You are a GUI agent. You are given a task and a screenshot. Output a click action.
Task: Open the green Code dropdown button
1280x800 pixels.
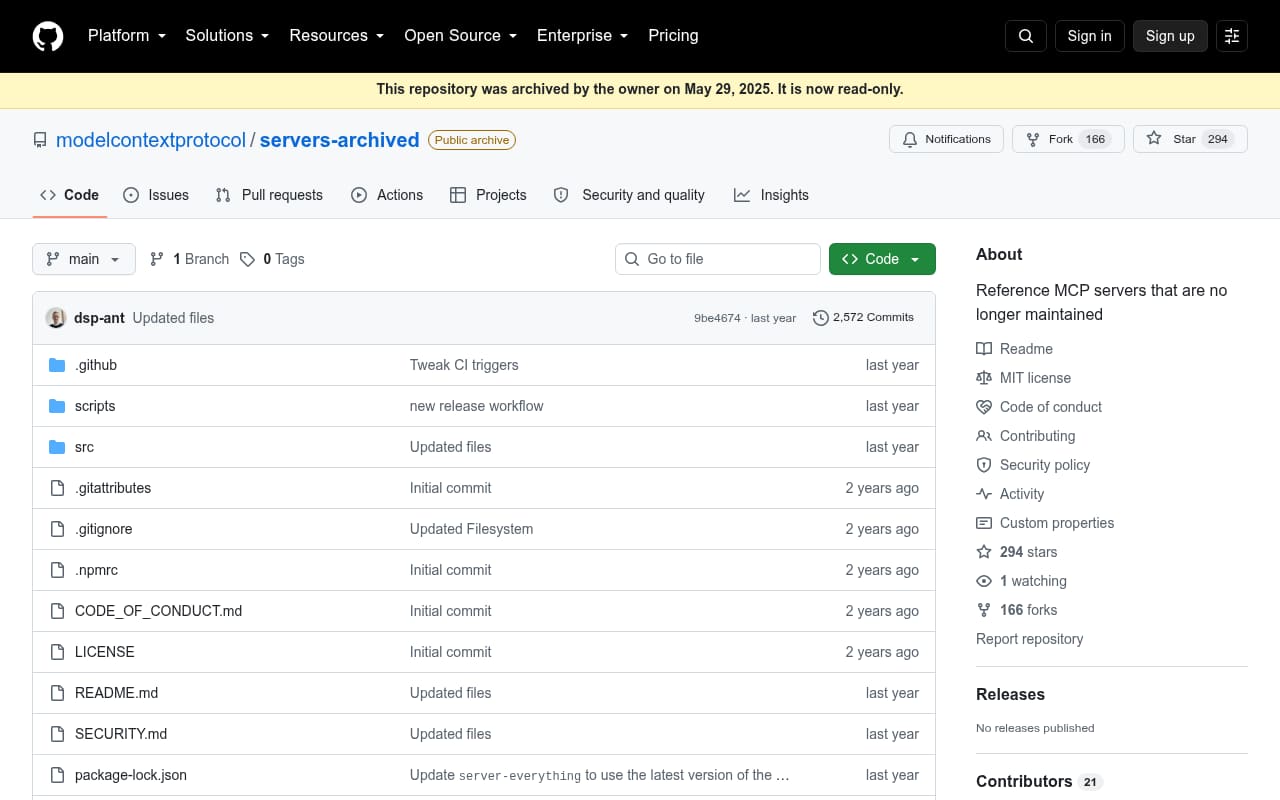(882, 259)
